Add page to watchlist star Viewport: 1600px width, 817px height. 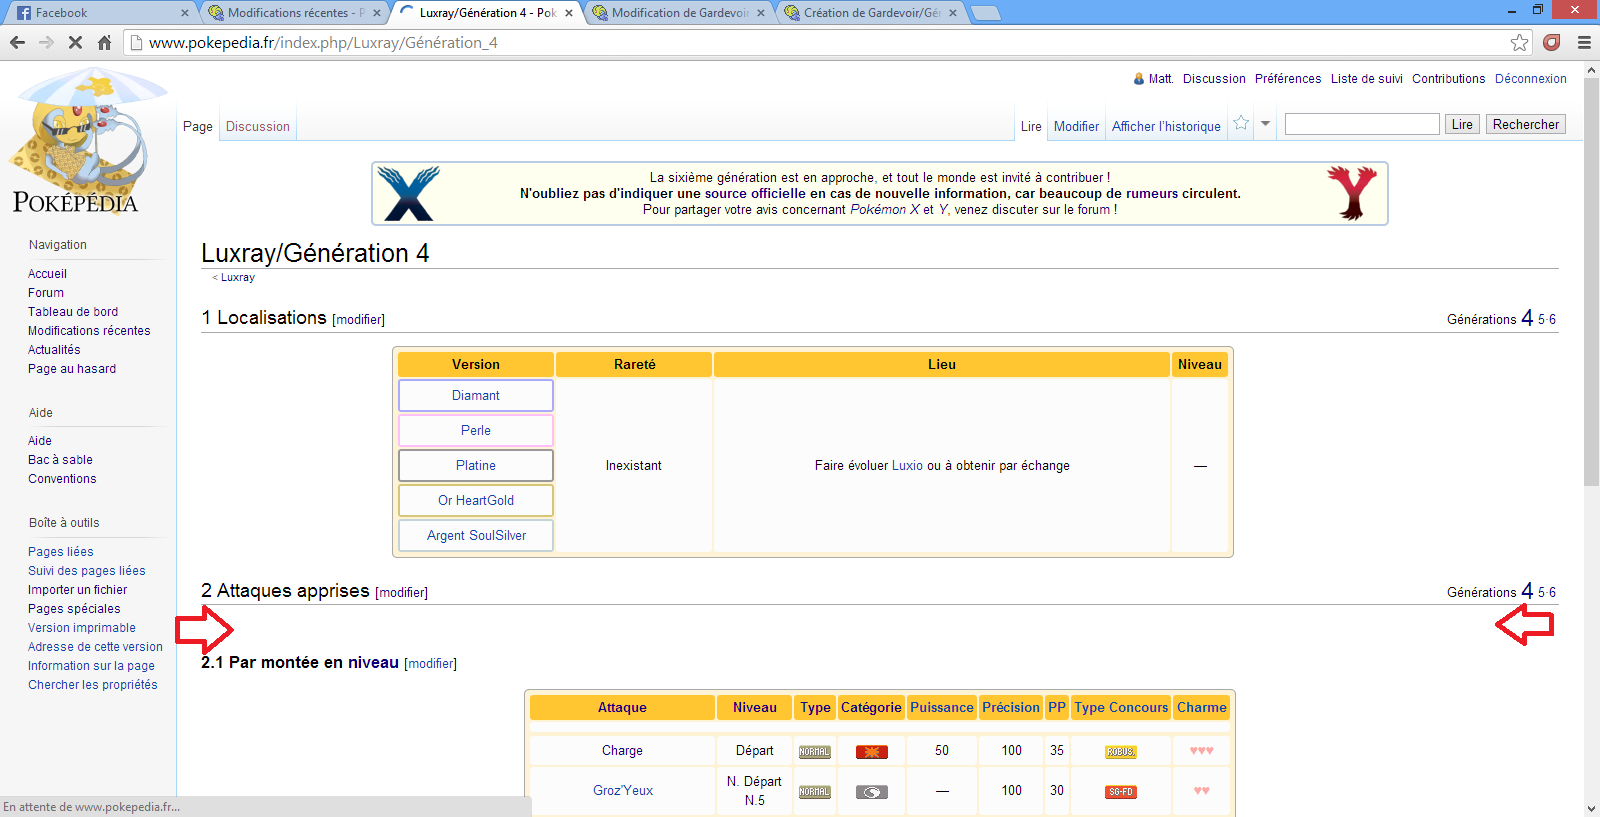[1241, 123]
